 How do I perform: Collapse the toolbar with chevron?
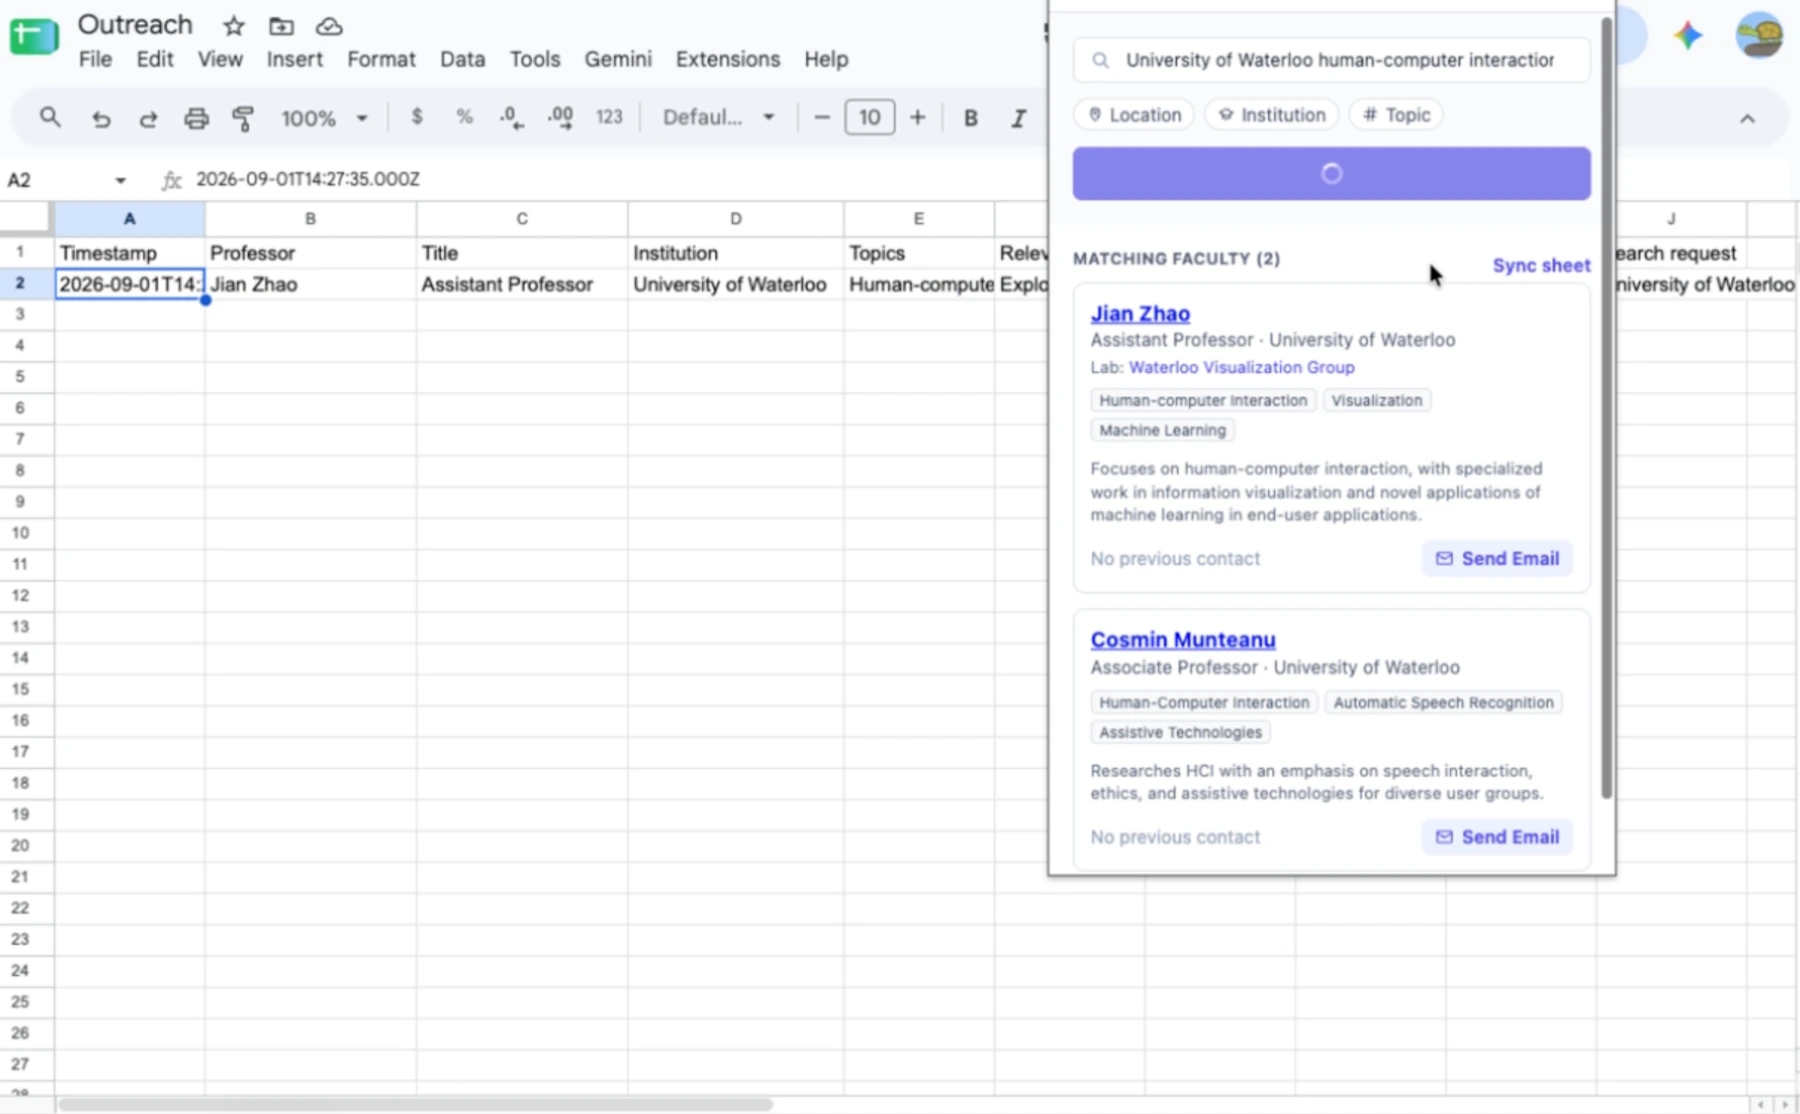click(1747, 119)
